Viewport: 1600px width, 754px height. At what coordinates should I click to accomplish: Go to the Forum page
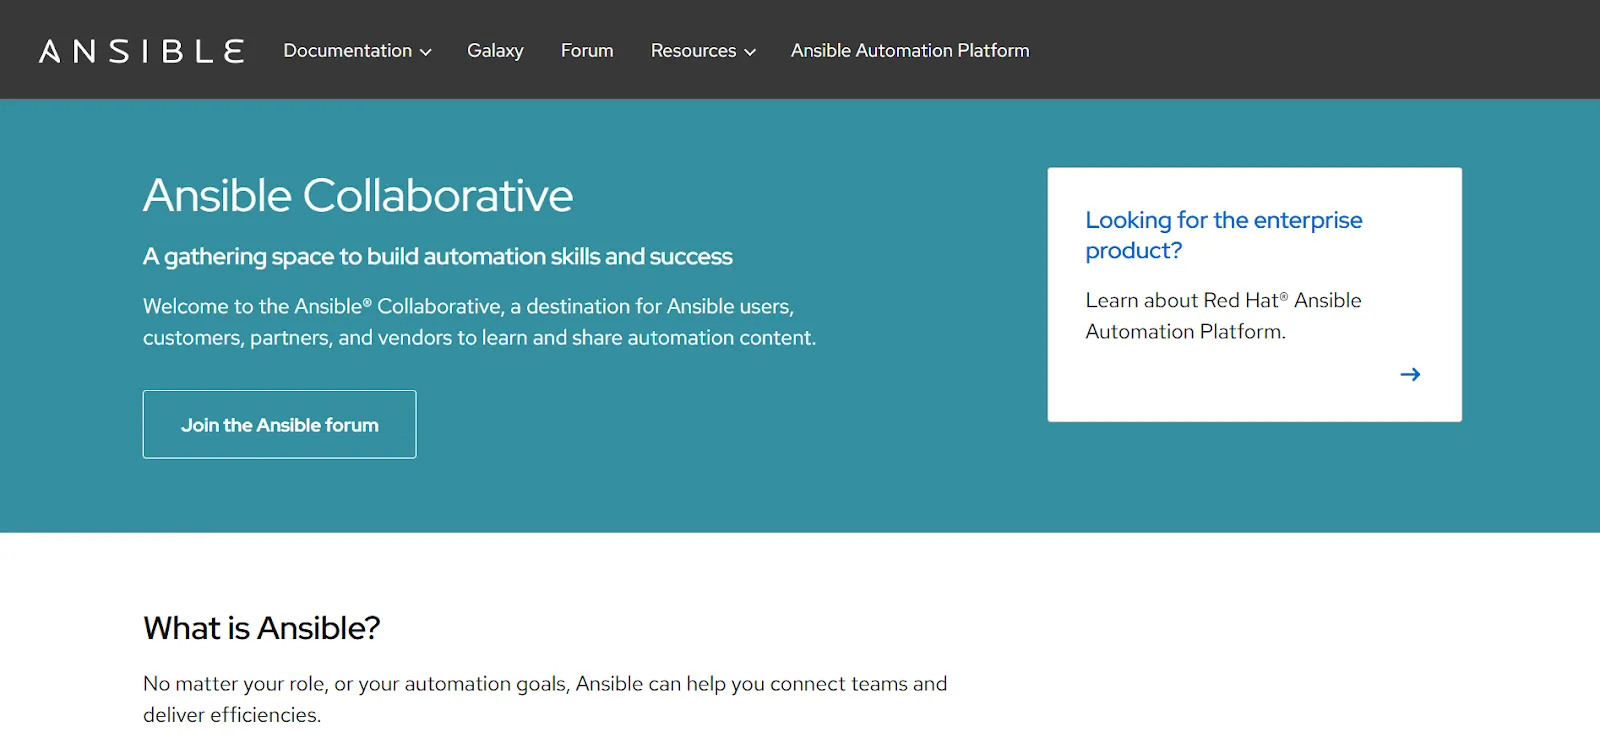click(587, 51)
